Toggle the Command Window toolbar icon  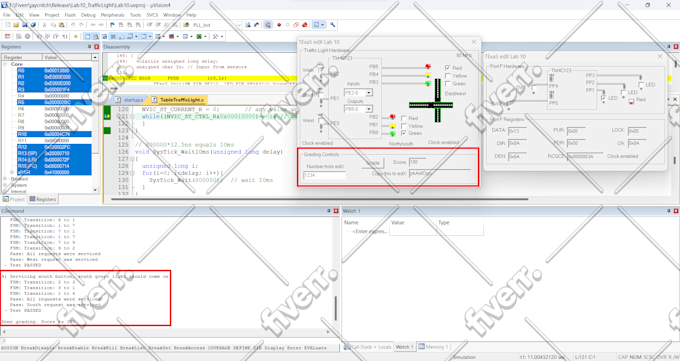point(87,36)
